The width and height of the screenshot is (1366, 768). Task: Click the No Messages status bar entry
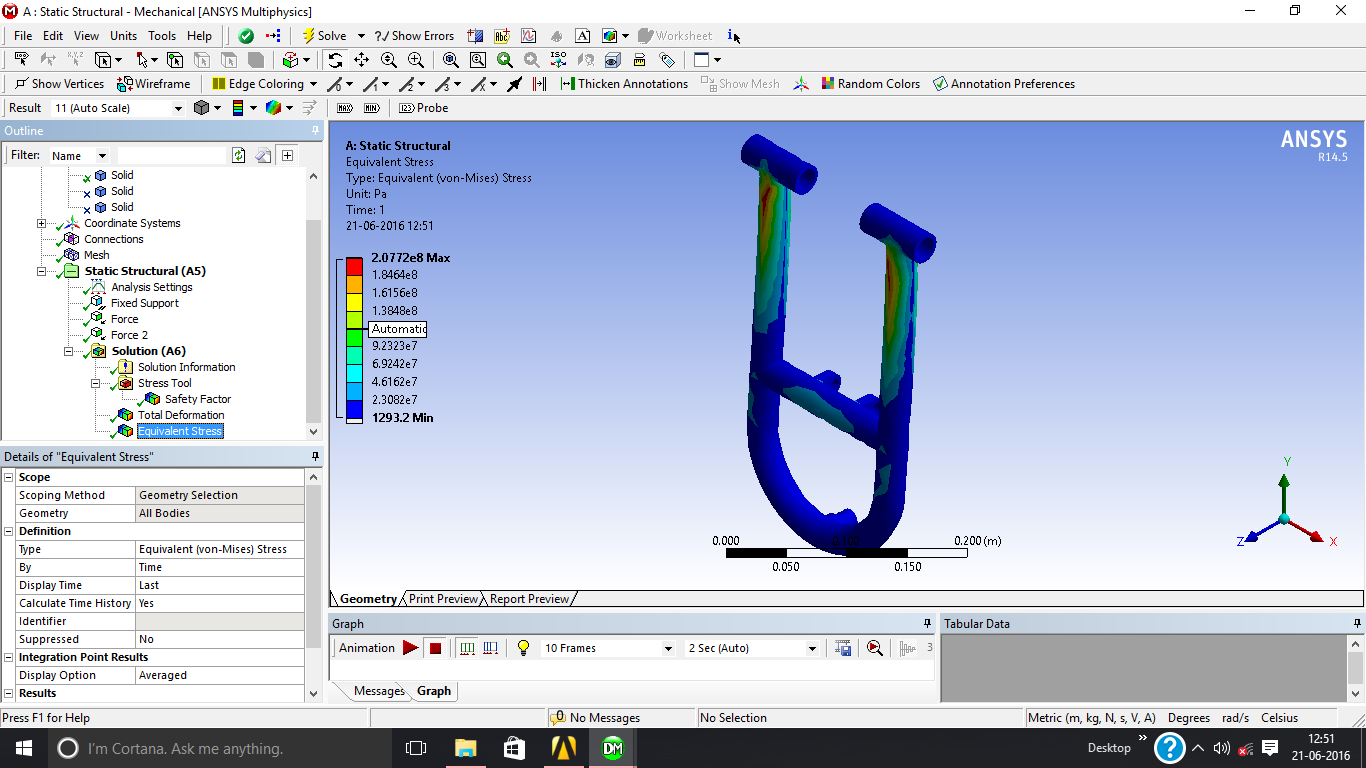(604, 718)
